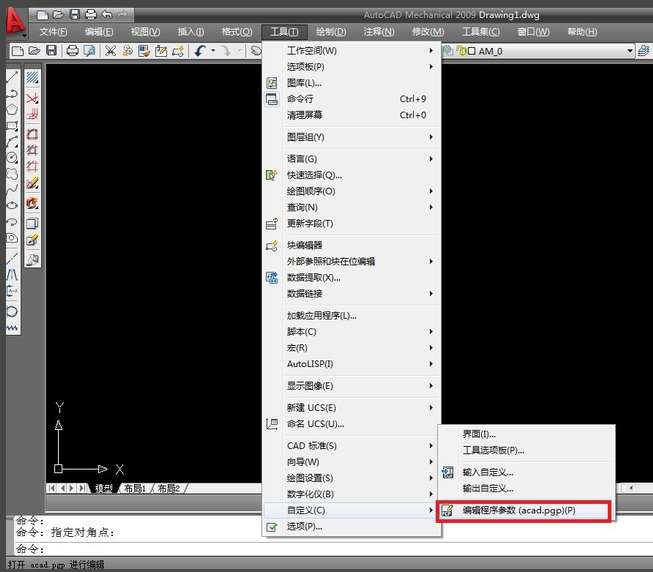Open the AM_0 layer dropdown arrow
The width and height of the screenshot is (653, 572).
pos(630,51)
